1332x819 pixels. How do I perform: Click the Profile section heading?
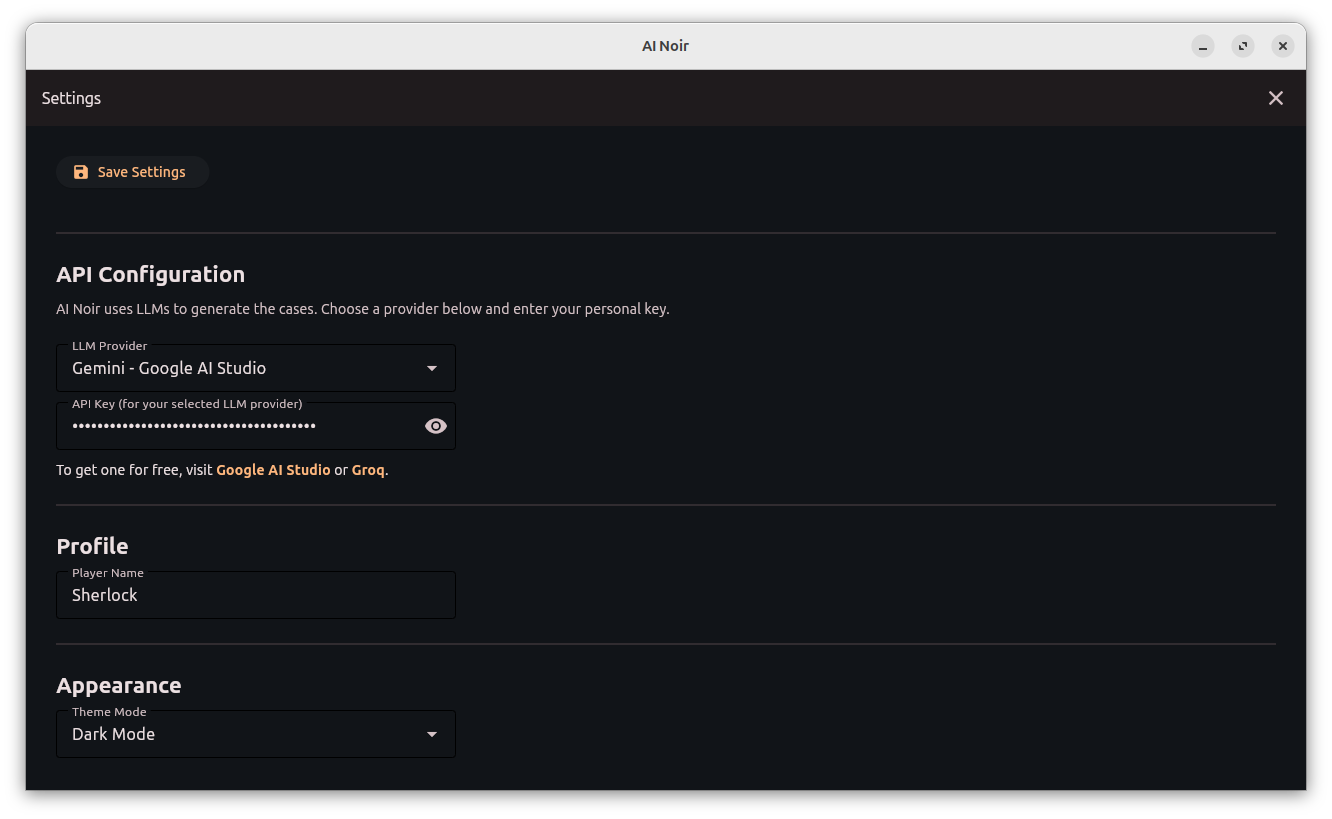click(92, 546)
